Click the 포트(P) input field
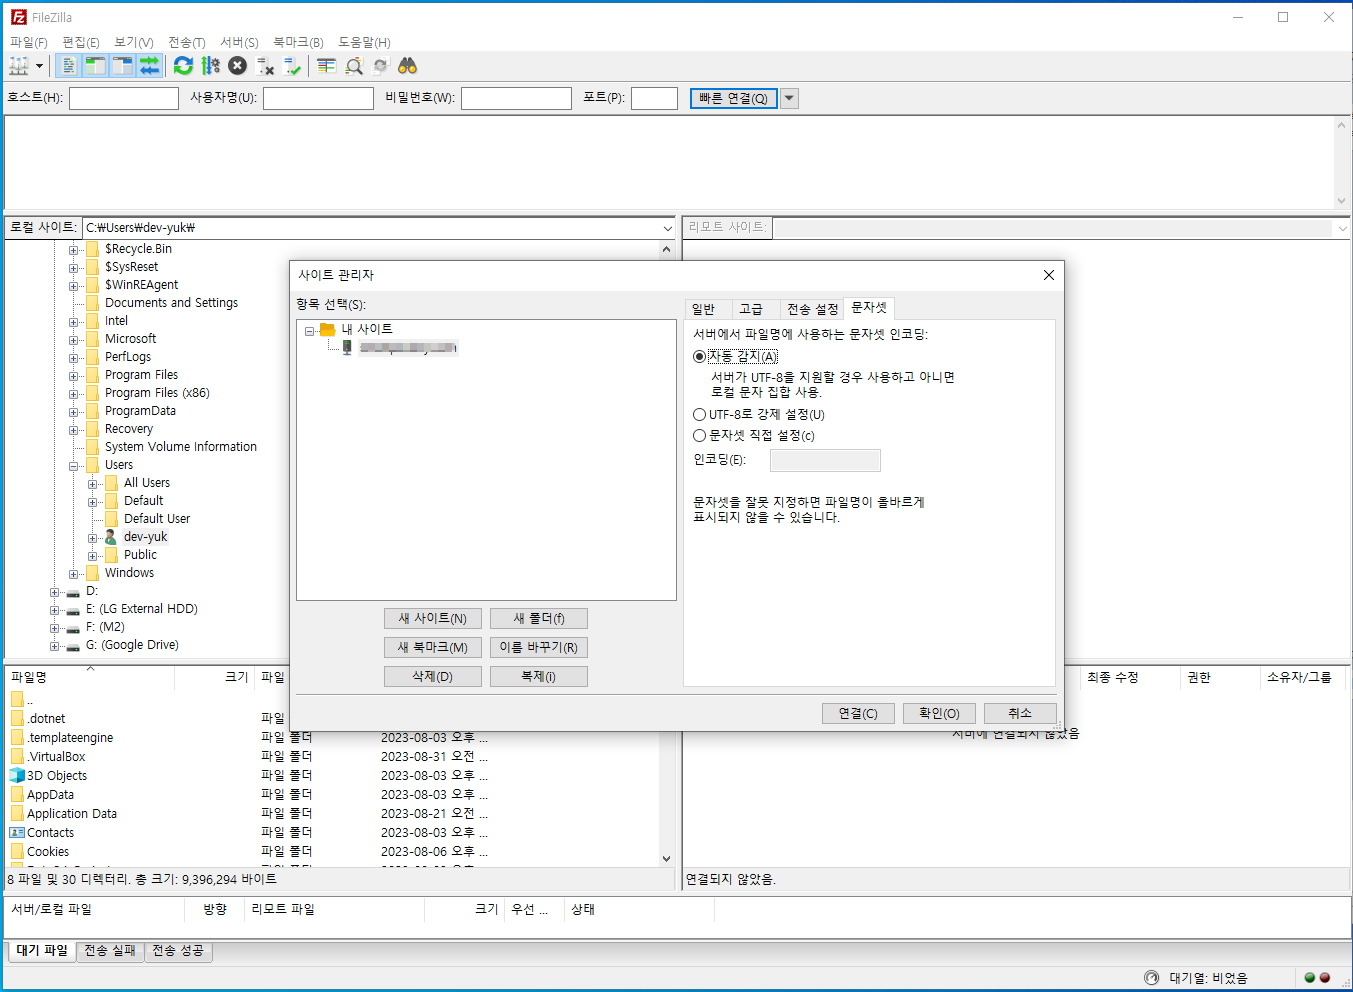This screenshot has width=1353, height=992. point(655,98)
